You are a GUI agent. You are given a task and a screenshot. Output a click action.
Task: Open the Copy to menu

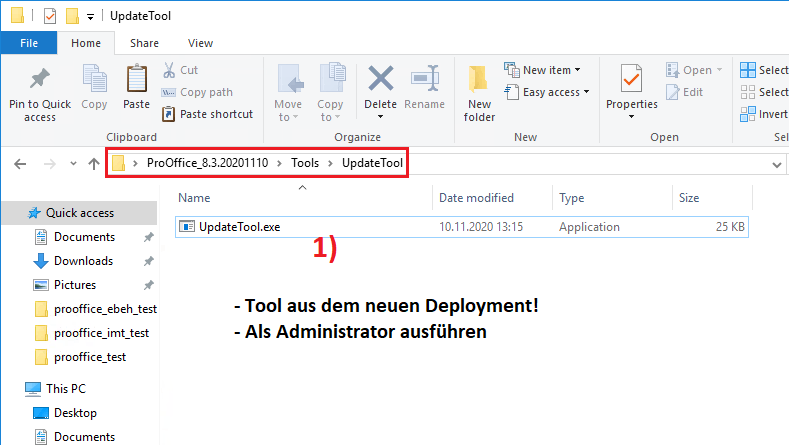[330, 94]
